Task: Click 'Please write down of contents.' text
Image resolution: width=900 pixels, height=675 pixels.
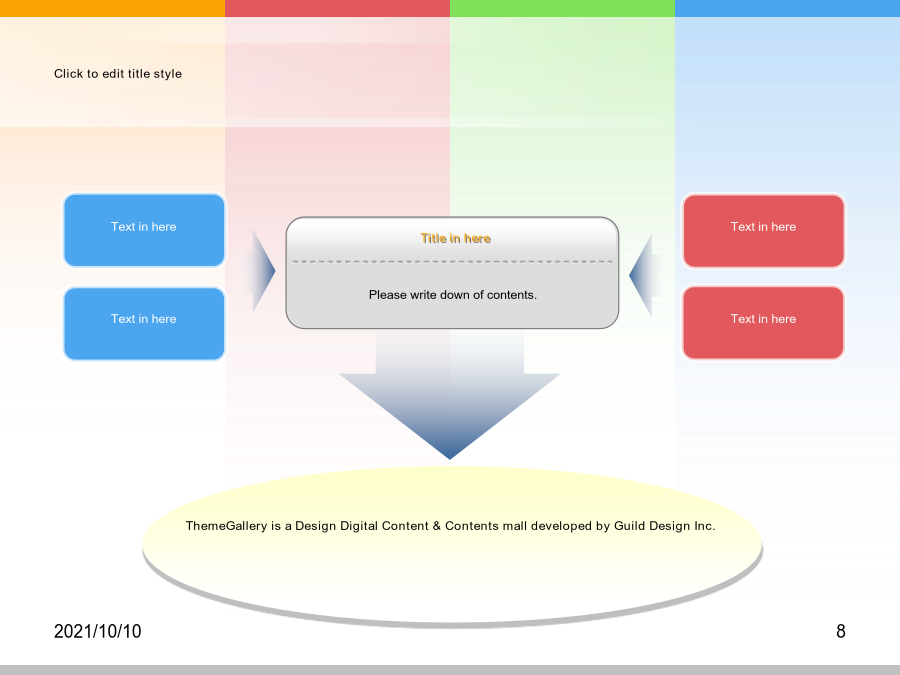Action: (x=452, y=294)
